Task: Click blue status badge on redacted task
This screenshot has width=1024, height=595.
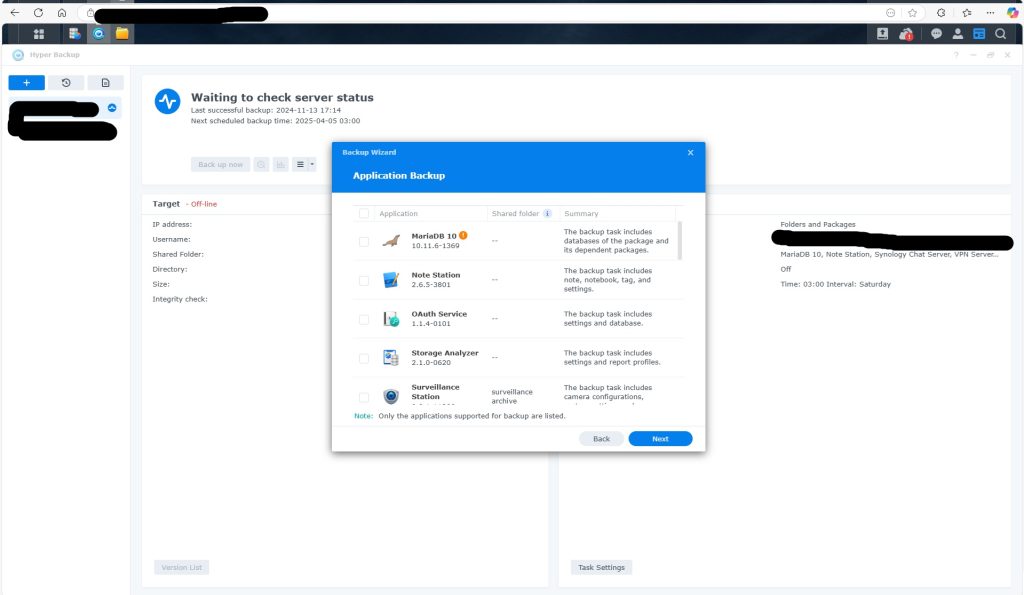Action: pyautogui.click(x=112, y=108)
